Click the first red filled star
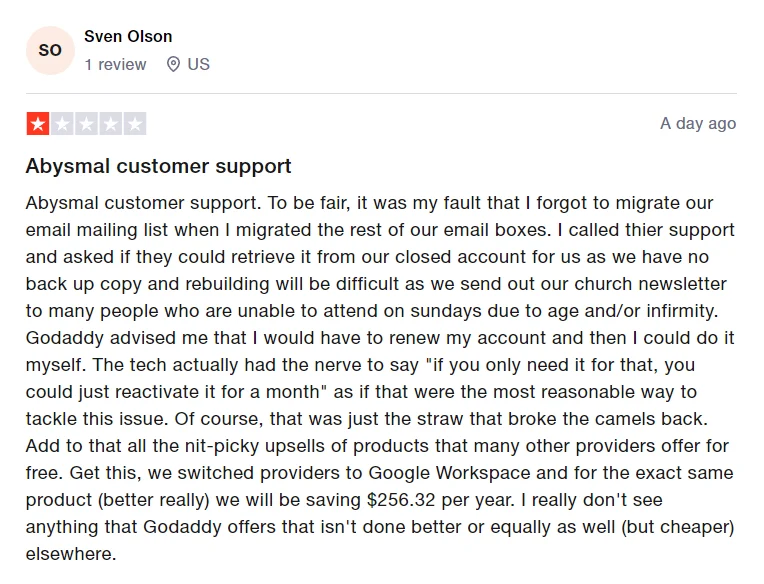Image resolution: width=764 pixels, height=584 pixels. 37,124
